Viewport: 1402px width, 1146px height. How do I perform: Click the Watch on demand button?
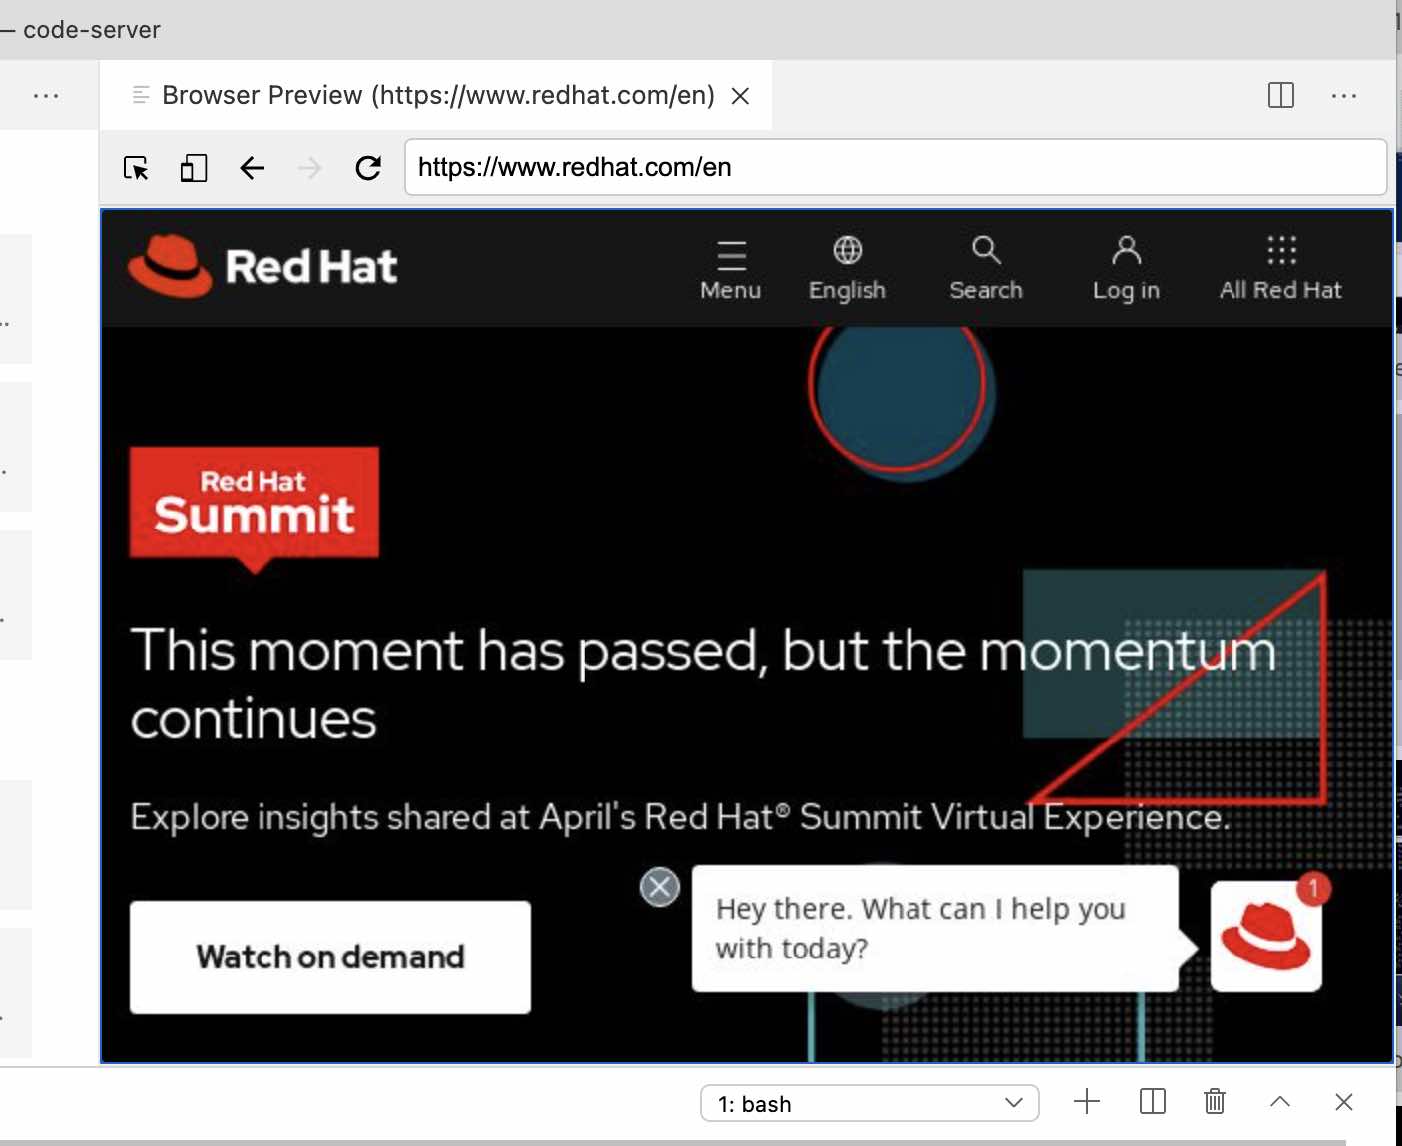(x=329, y=957)
